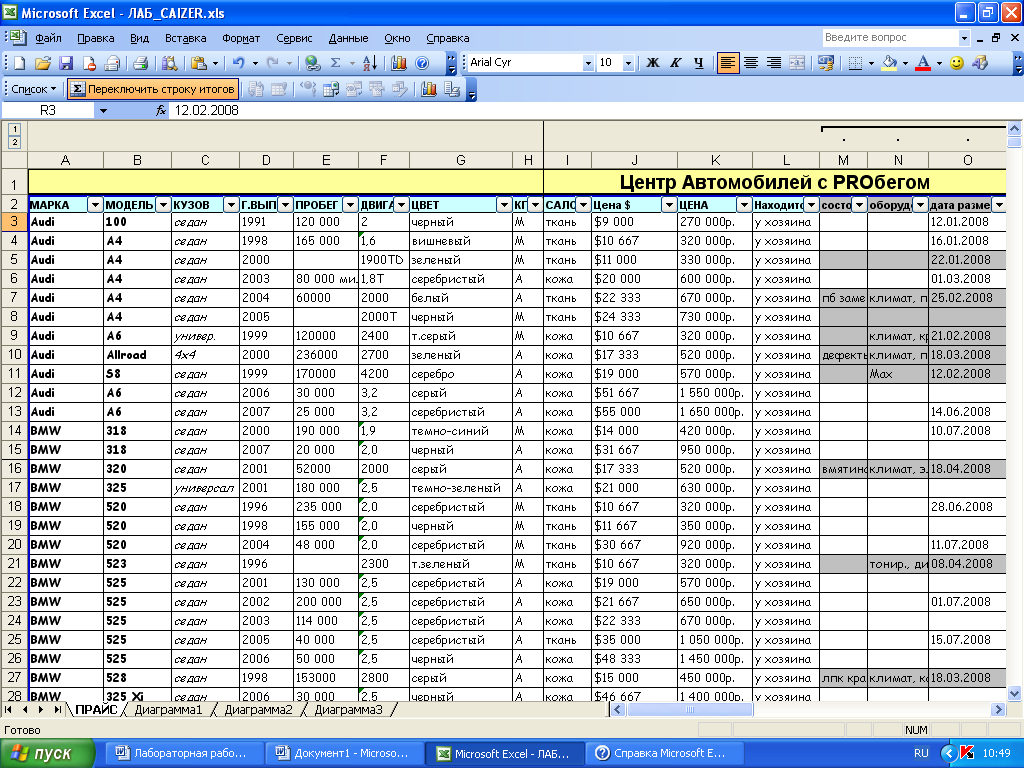Screen dimensions: 1024x768
Task: Click the Paste clipboard icon
Action: coord(199,63)
